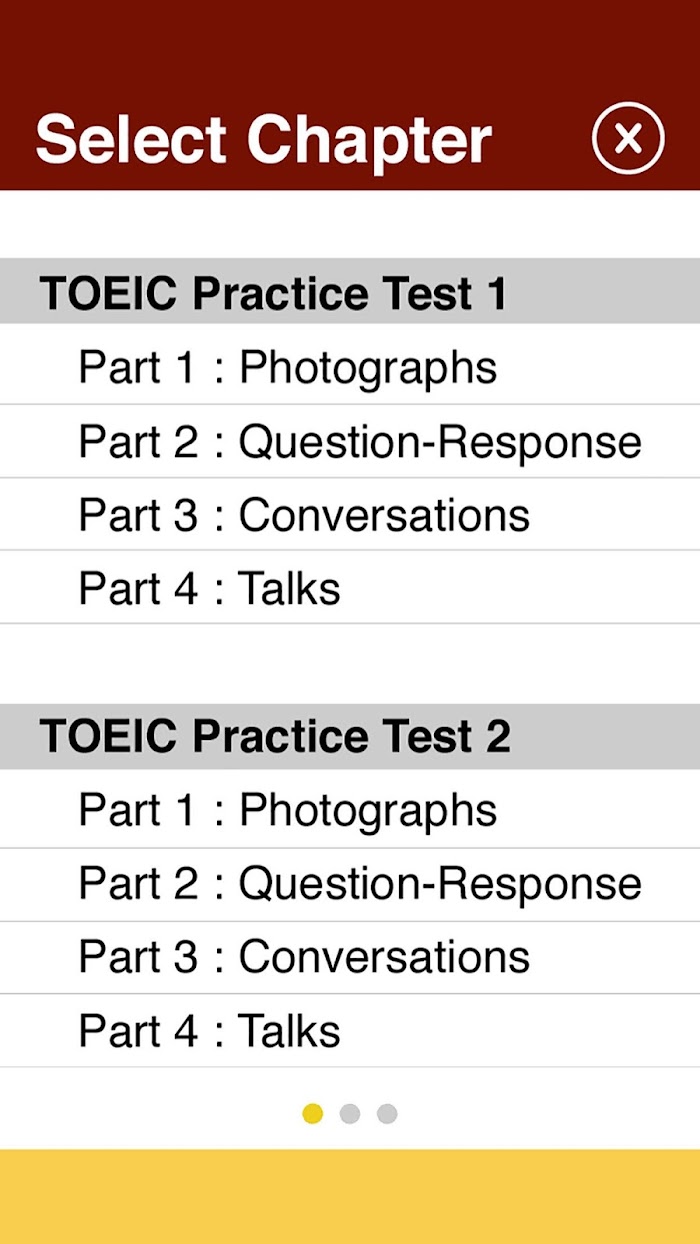Tap the Select Chapter title
Screen dimensions: 700x1244
tap(264, 140)
